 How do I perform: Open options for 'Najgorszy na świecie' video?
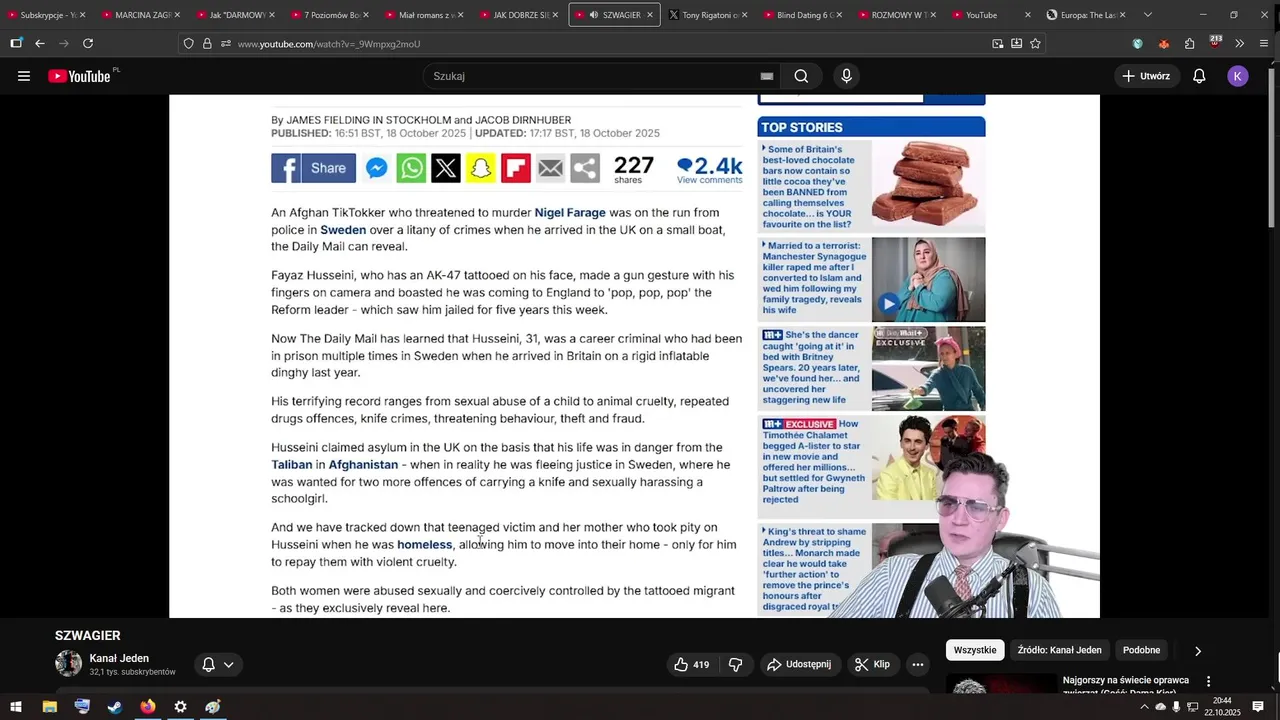pyautogui.click(x=1208, y=681)
